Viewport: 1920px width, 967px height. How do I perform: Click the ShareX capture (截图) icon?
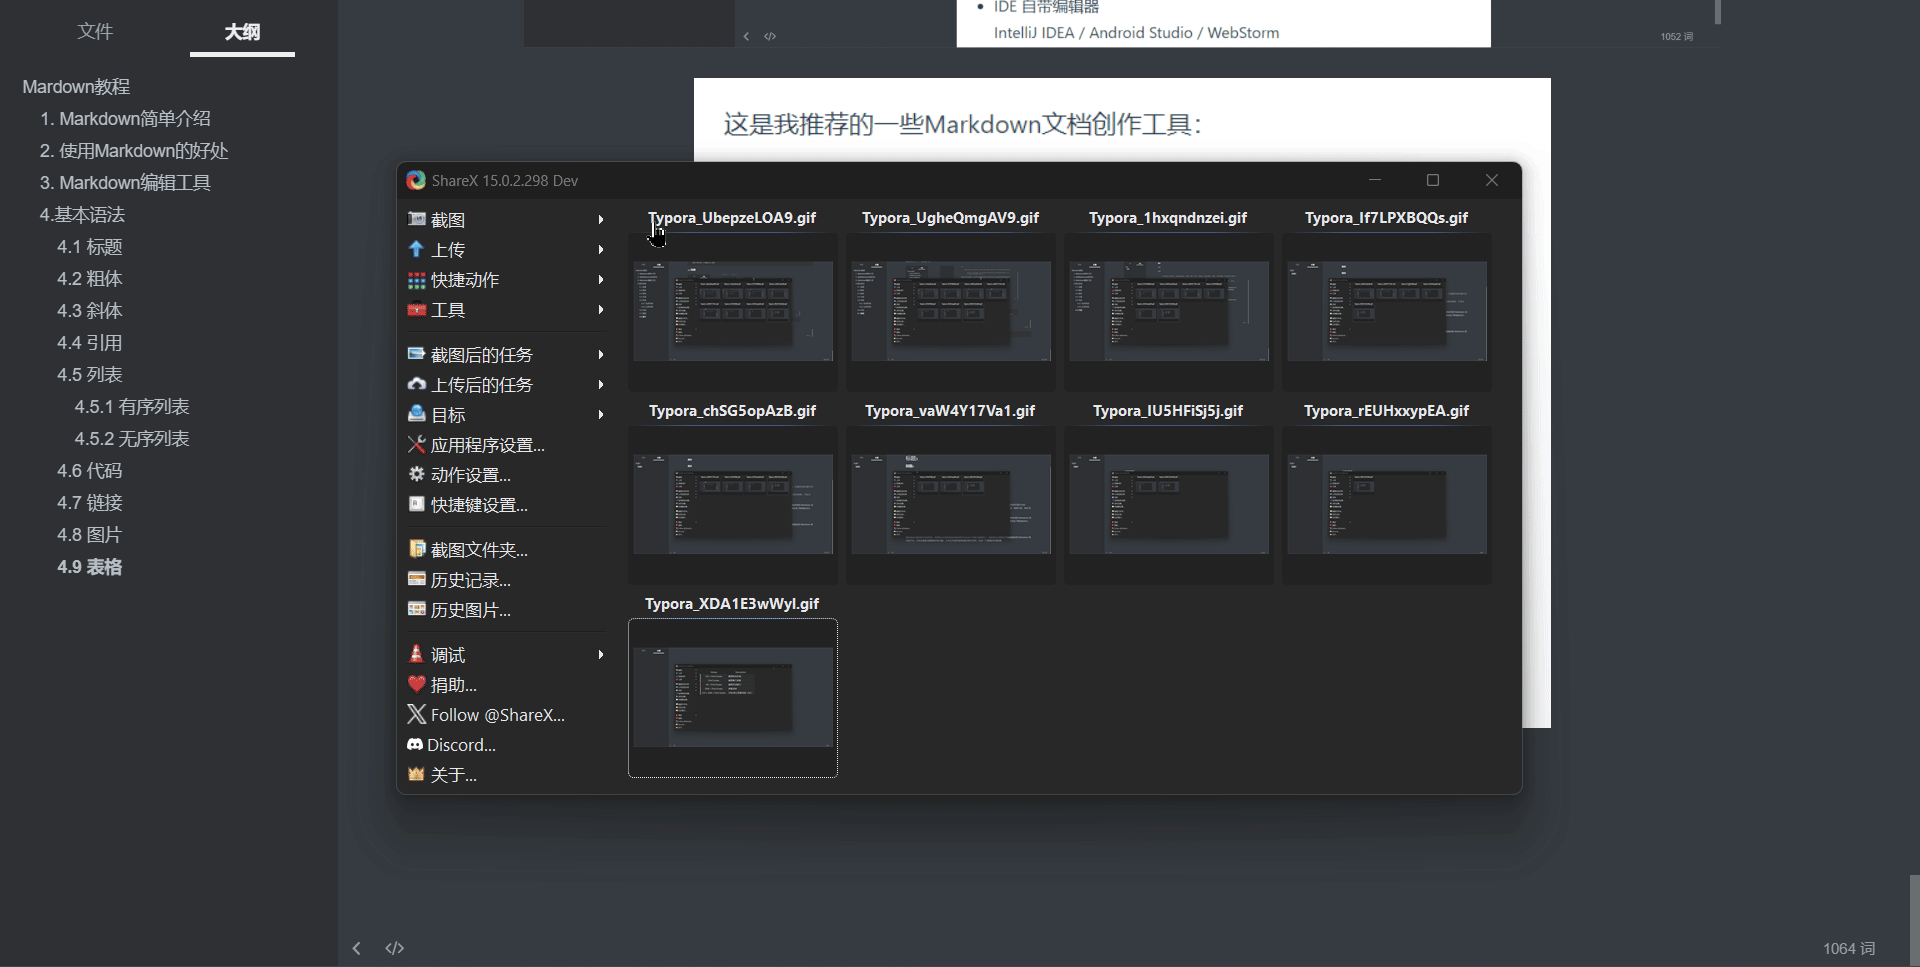(417, 219)
